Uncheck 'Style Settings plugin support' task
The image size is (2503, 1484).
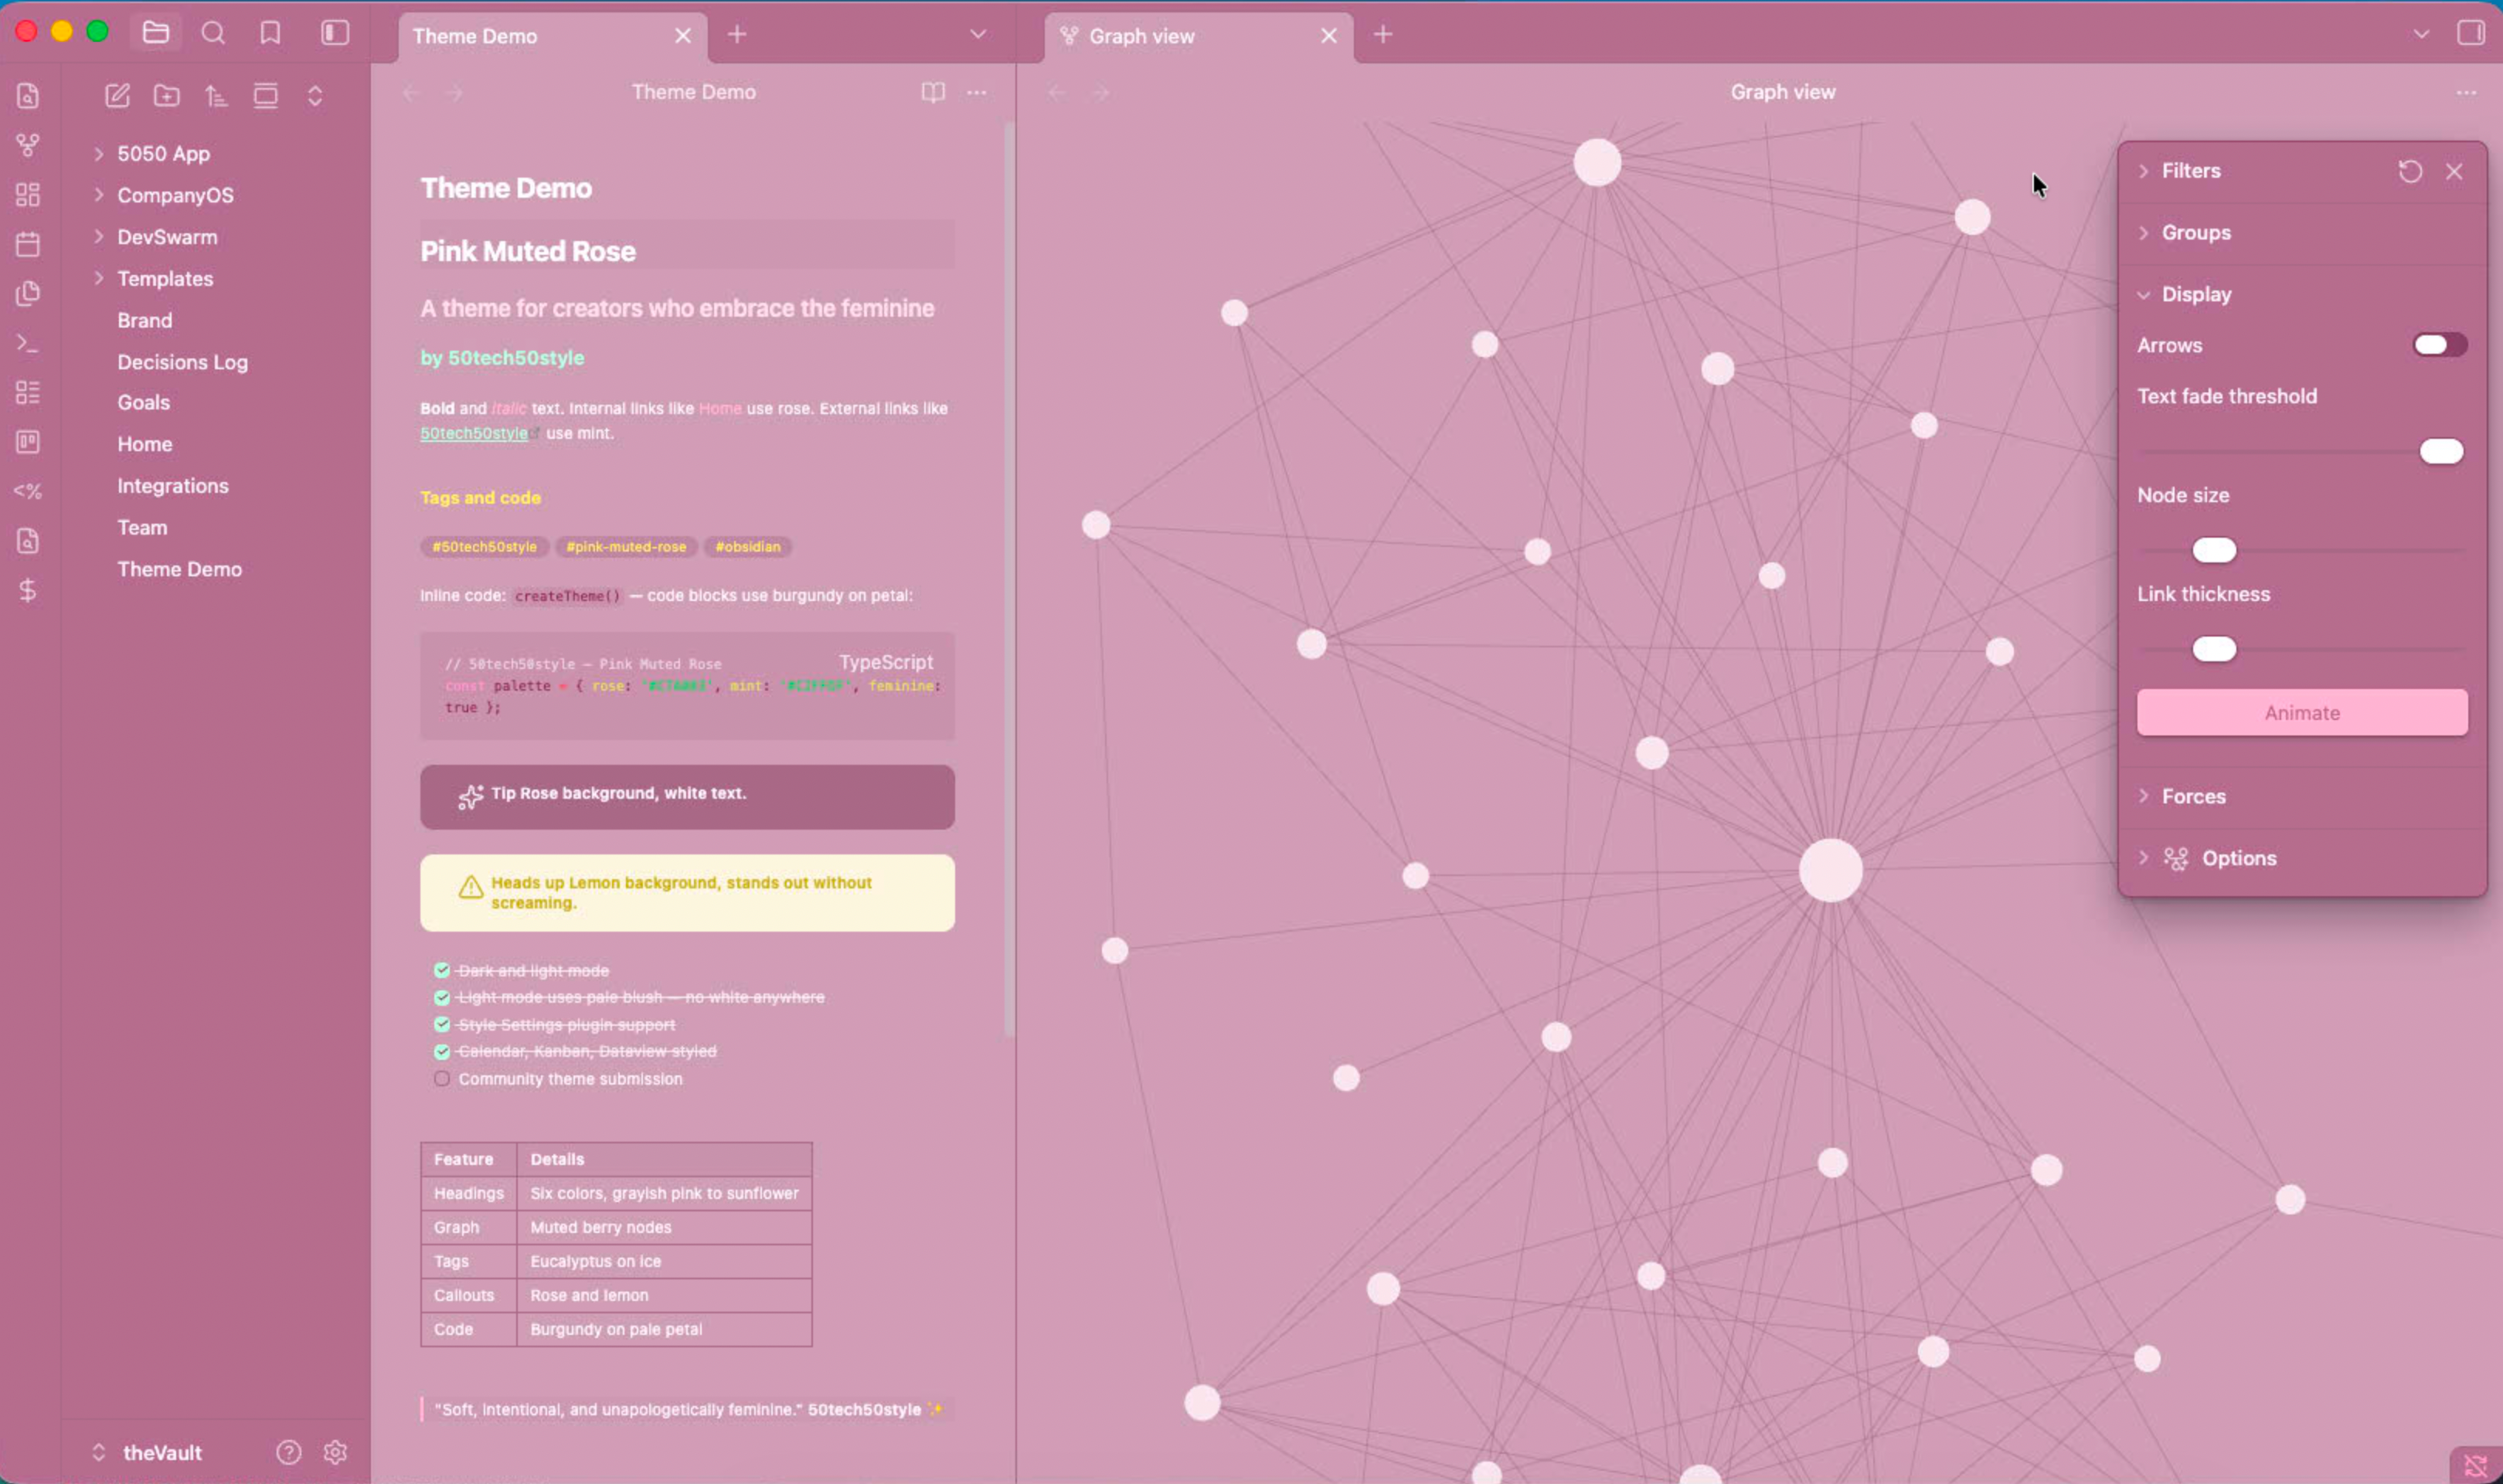pyautogui.click(x=441, y=1024)
